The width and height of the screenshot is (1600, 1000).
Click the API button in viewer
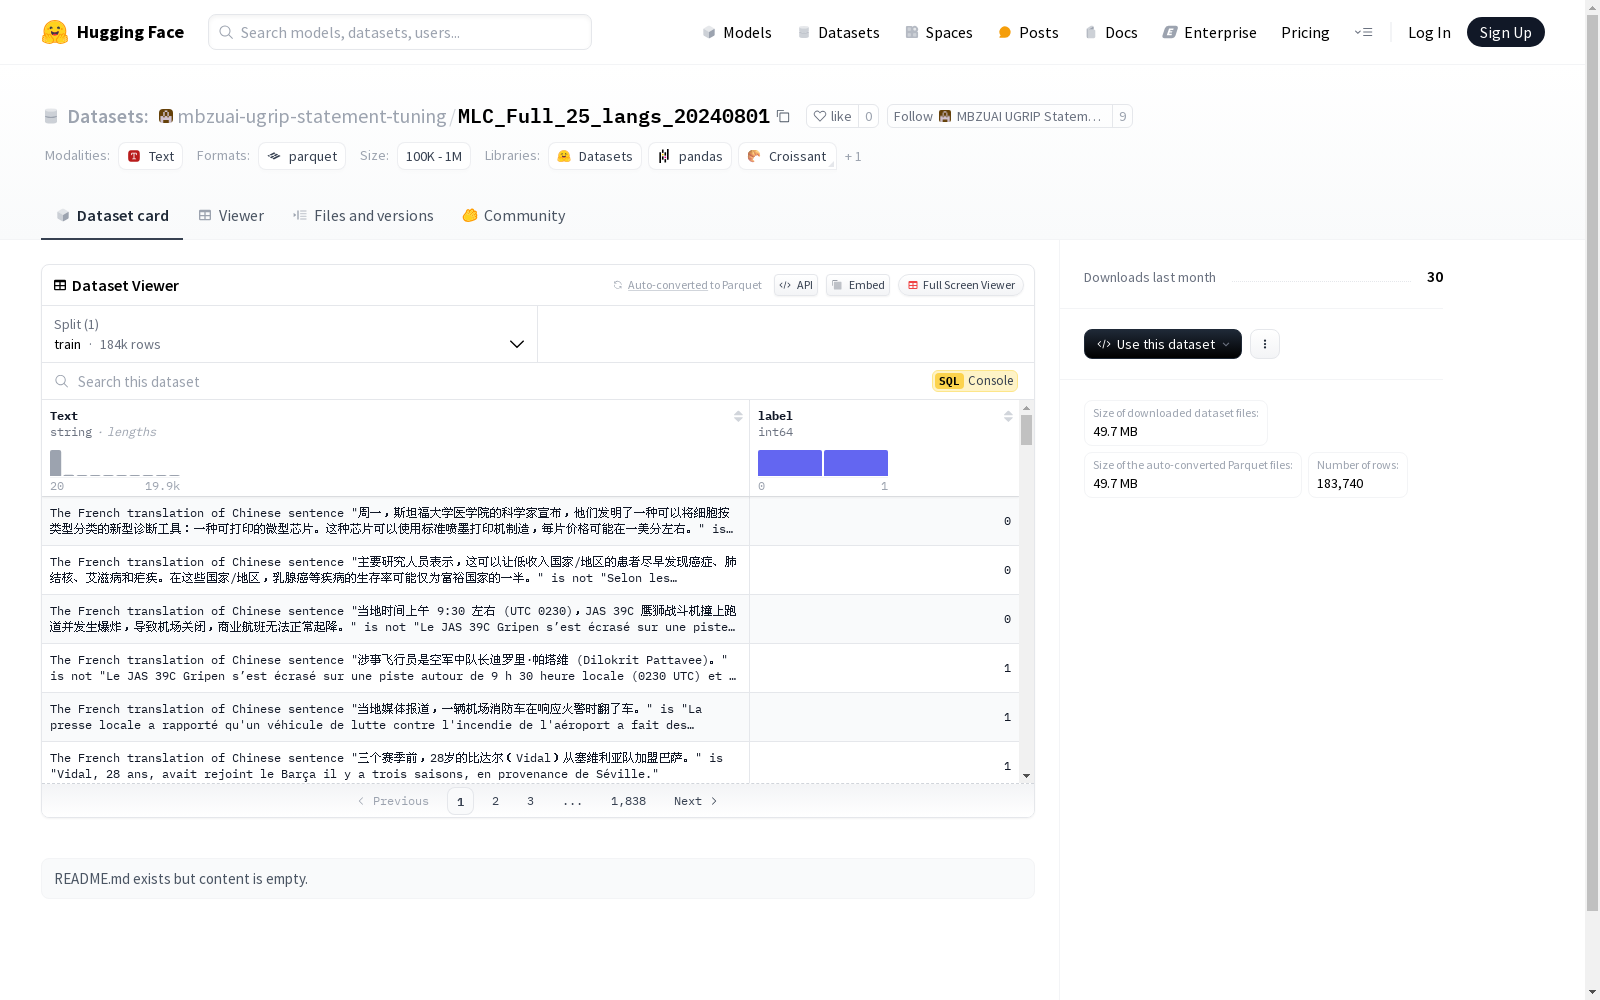[796, 285]
